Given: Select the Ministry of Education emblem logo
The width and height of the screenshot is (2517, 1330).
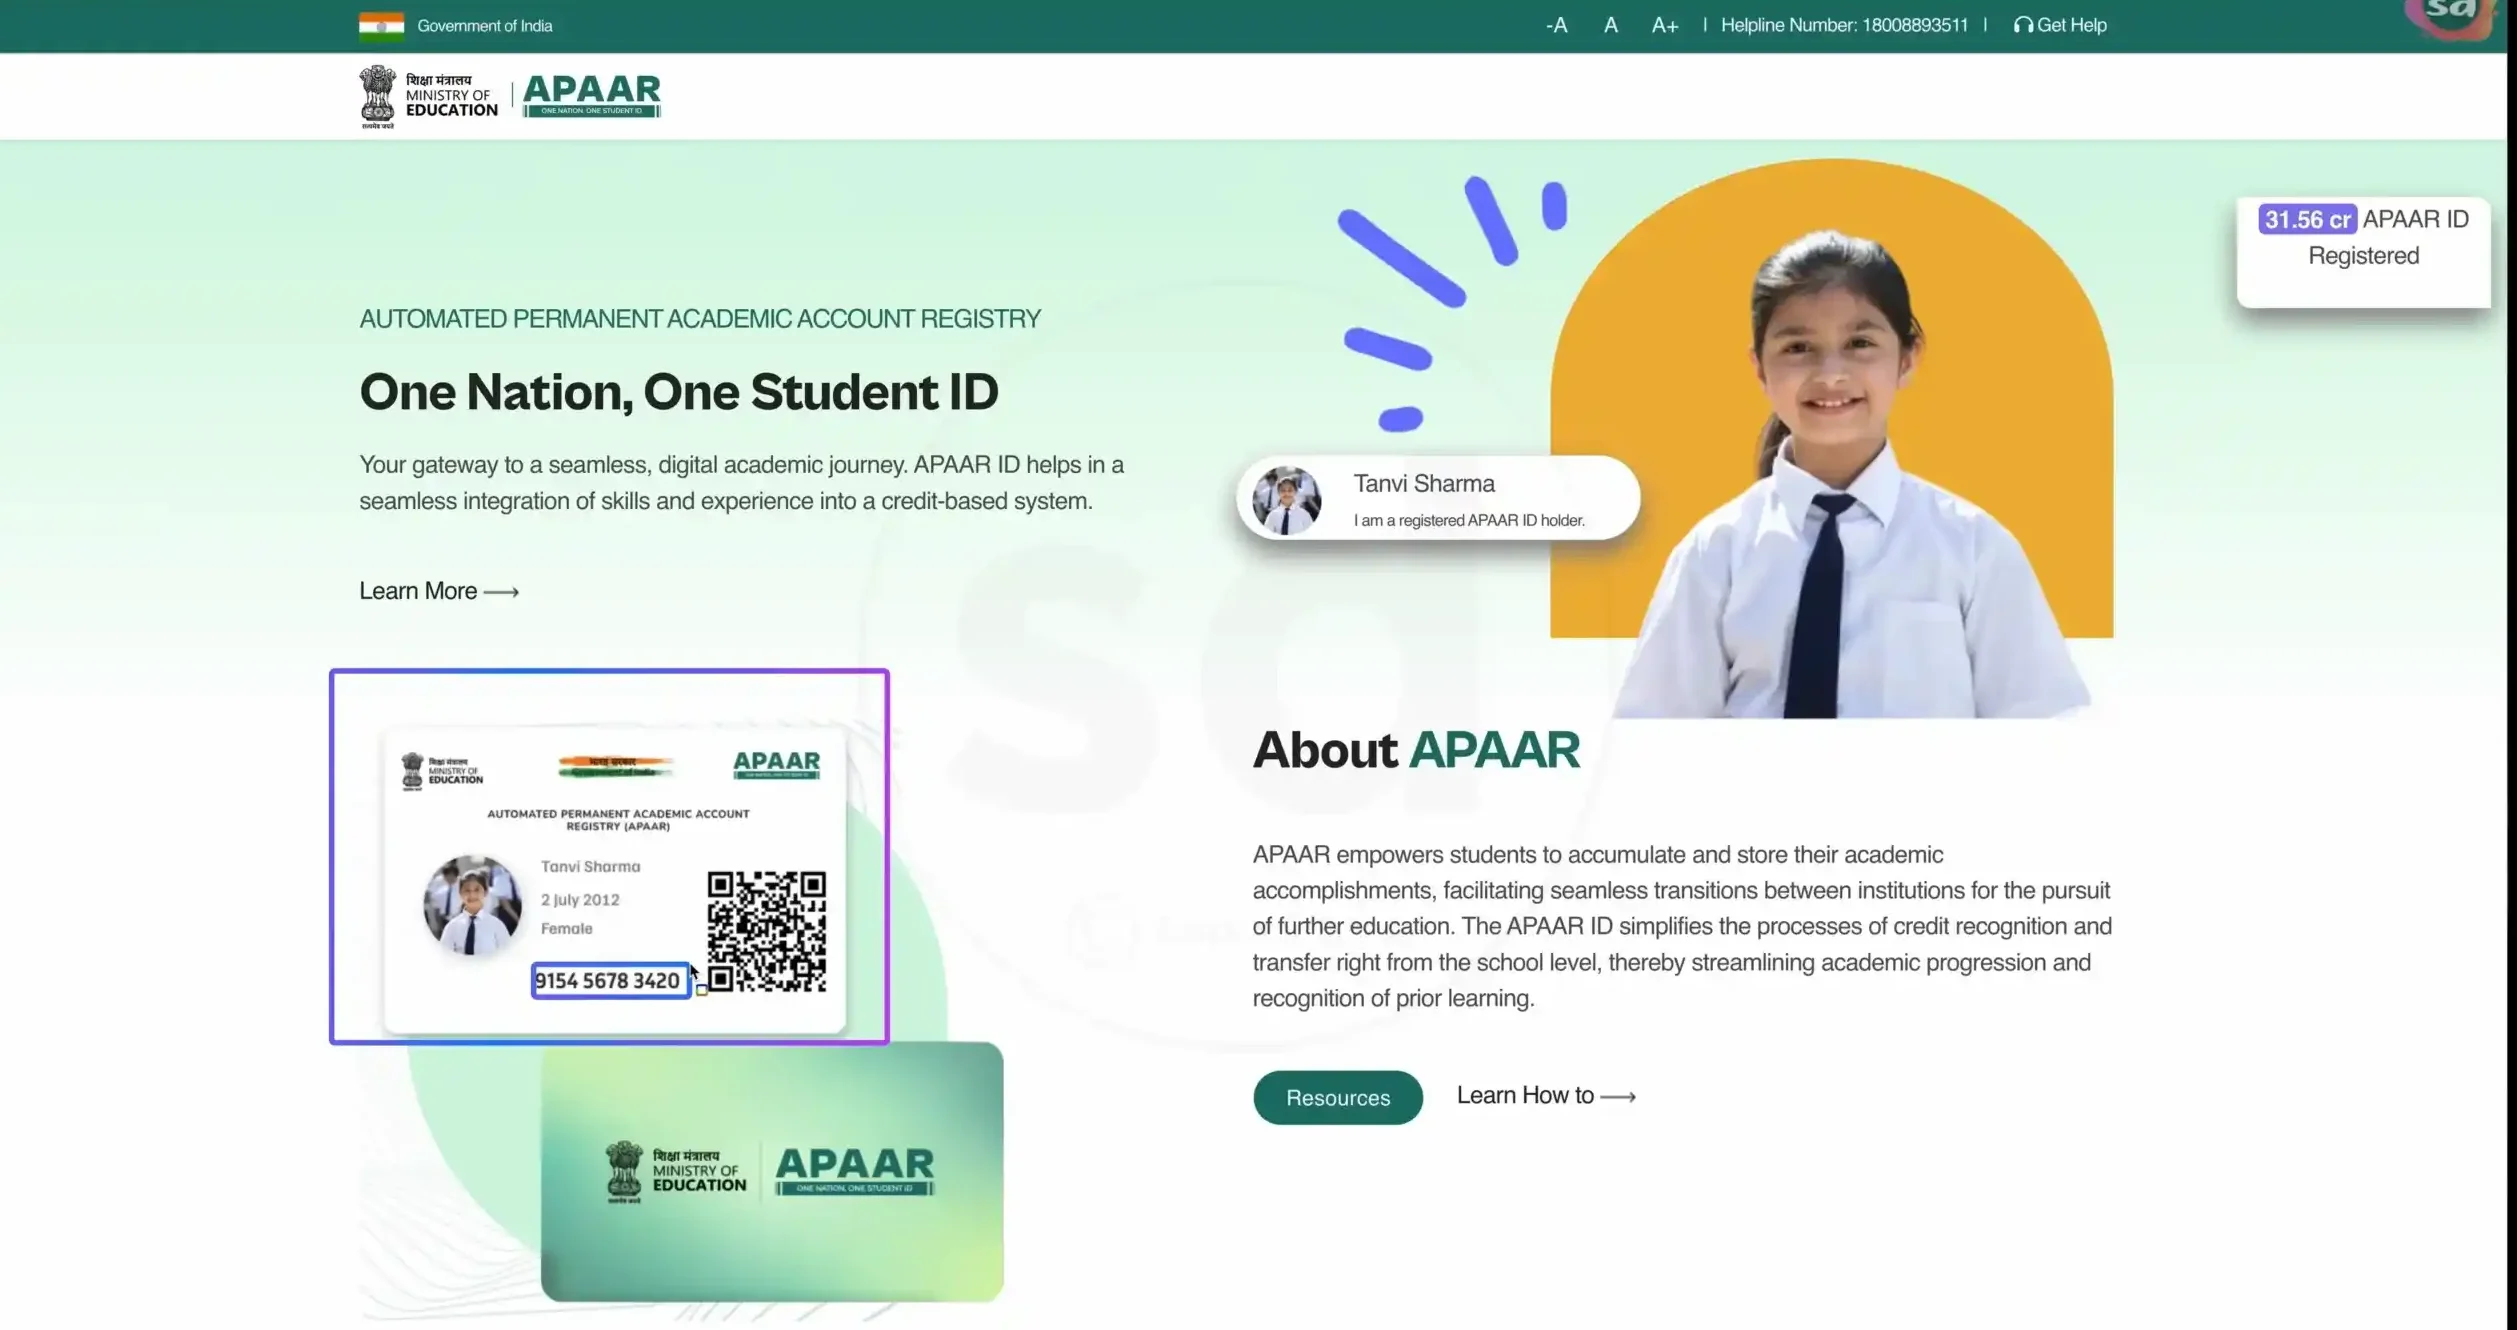Looking at the screenshot, I should click(x=377, y=95).
